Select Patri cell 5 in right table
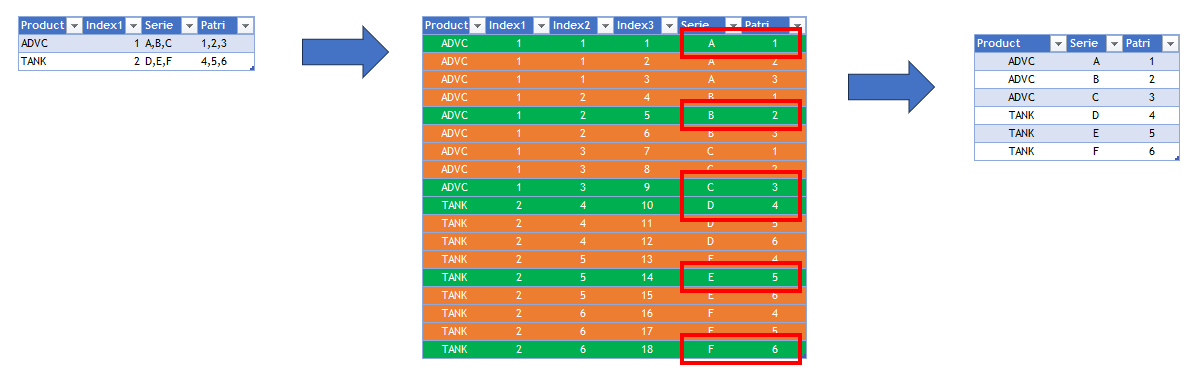This screenshot has width=1201, height=392. tap(1152, 134)
